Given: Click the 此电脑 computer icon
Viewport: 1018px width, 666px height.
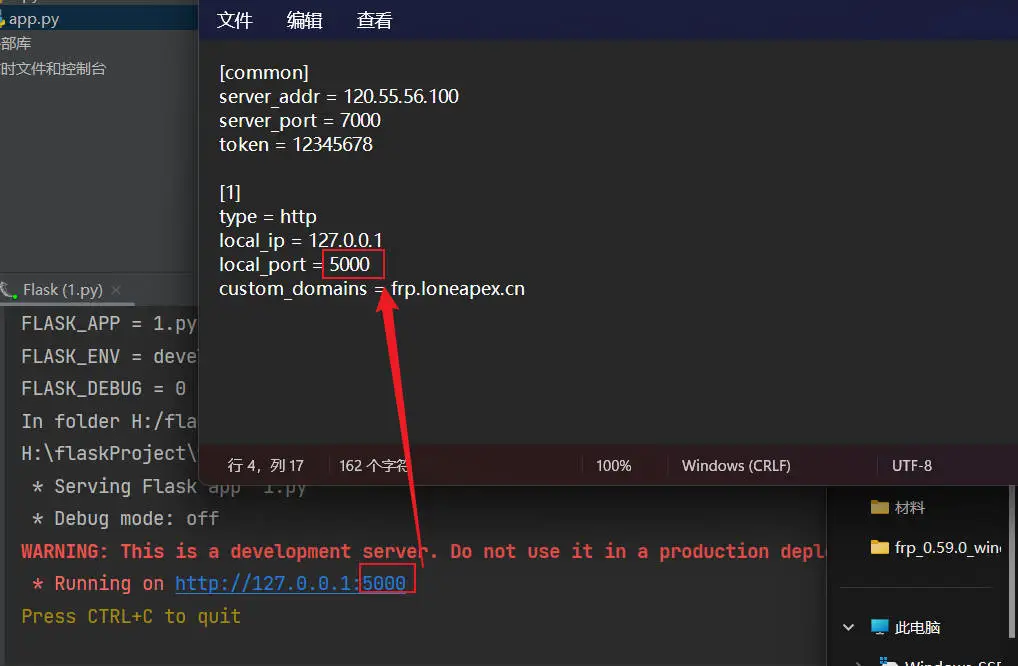Looking at the screenshot, I should tap(879, 627).
